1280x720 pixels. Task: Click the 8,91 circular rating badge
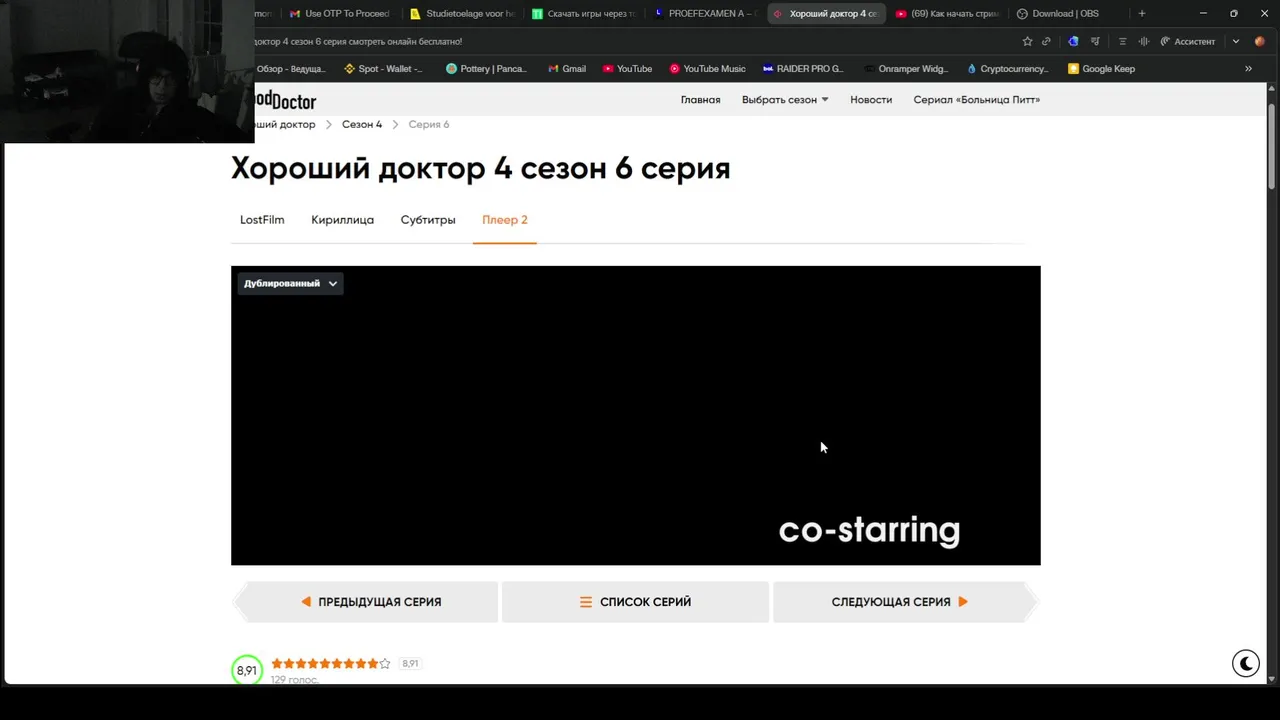coord(247,670)
